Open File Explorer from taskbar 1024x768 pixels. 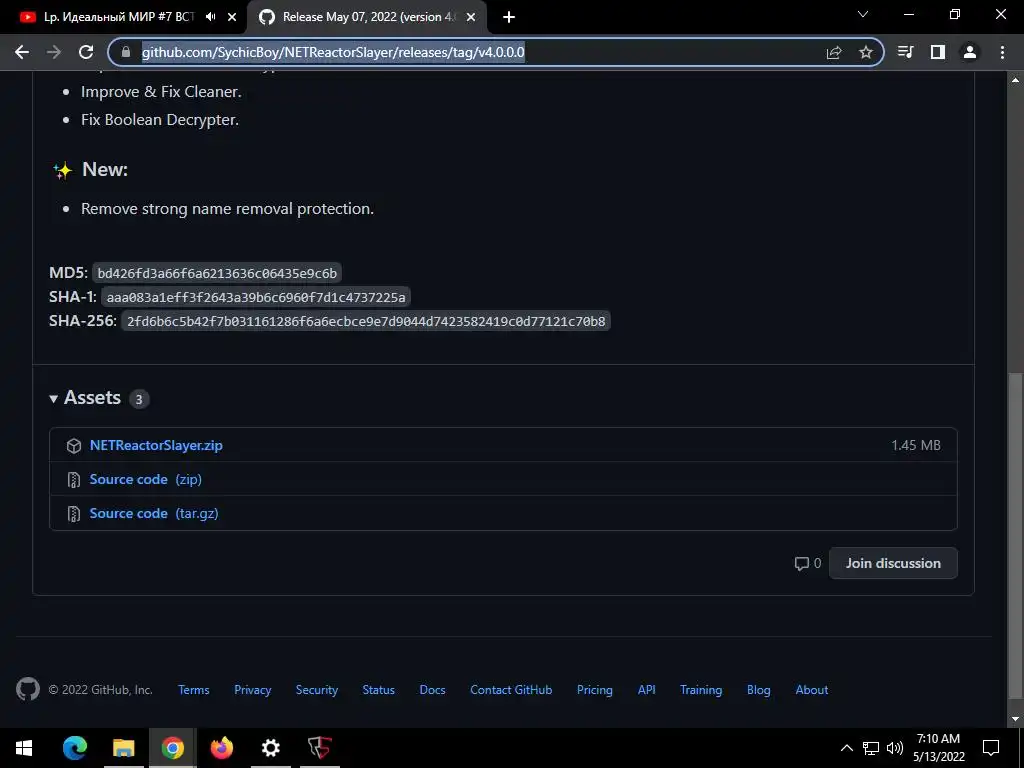point(123,748)
